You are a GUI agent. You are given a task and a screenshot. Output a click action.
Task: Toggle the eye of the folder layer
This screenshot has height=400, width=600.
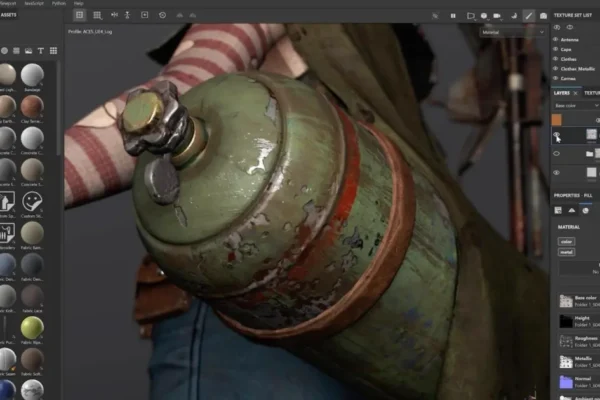(x=557, y=153)
